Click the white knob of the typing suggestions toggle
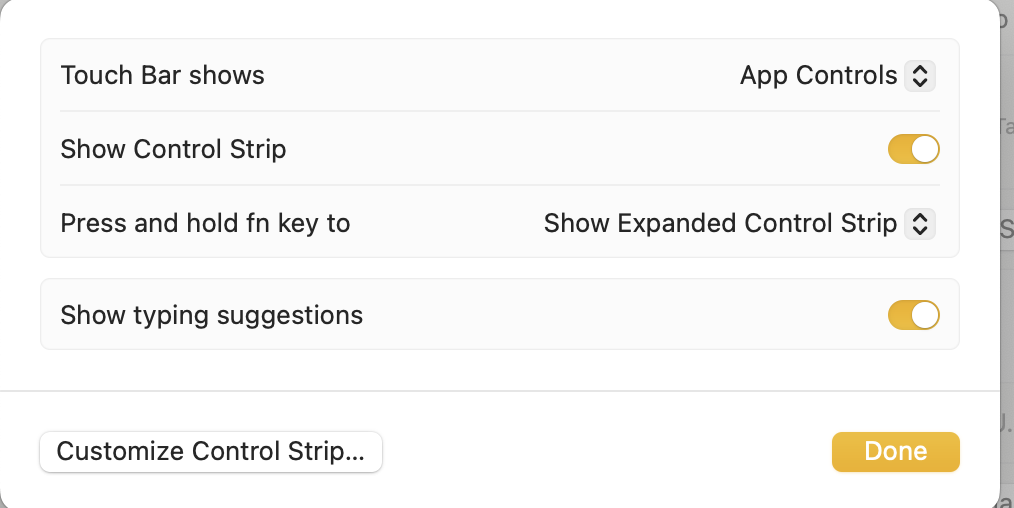The height and width of the screenshot is (508, 1014). (x=926, y=316)
